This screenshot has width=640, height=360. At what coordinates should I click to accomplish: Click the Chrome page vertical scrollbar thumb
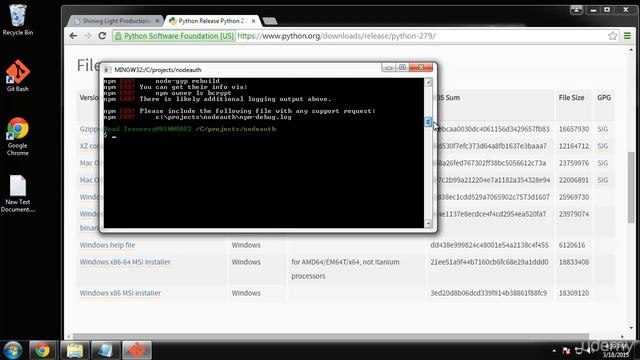631,188
